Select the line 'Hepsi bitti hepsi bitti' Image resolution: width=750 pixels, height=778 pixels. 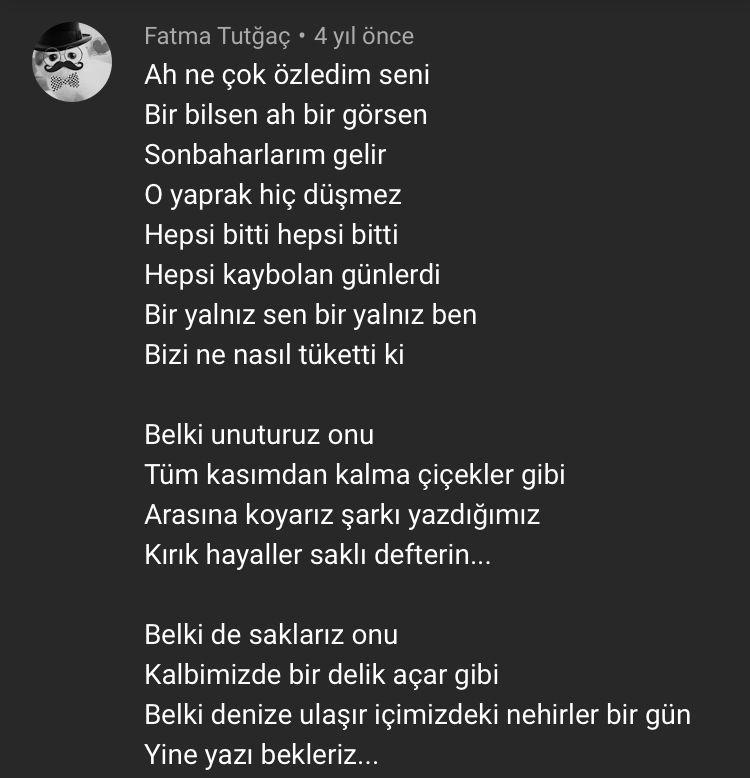[x=271, y=235]
